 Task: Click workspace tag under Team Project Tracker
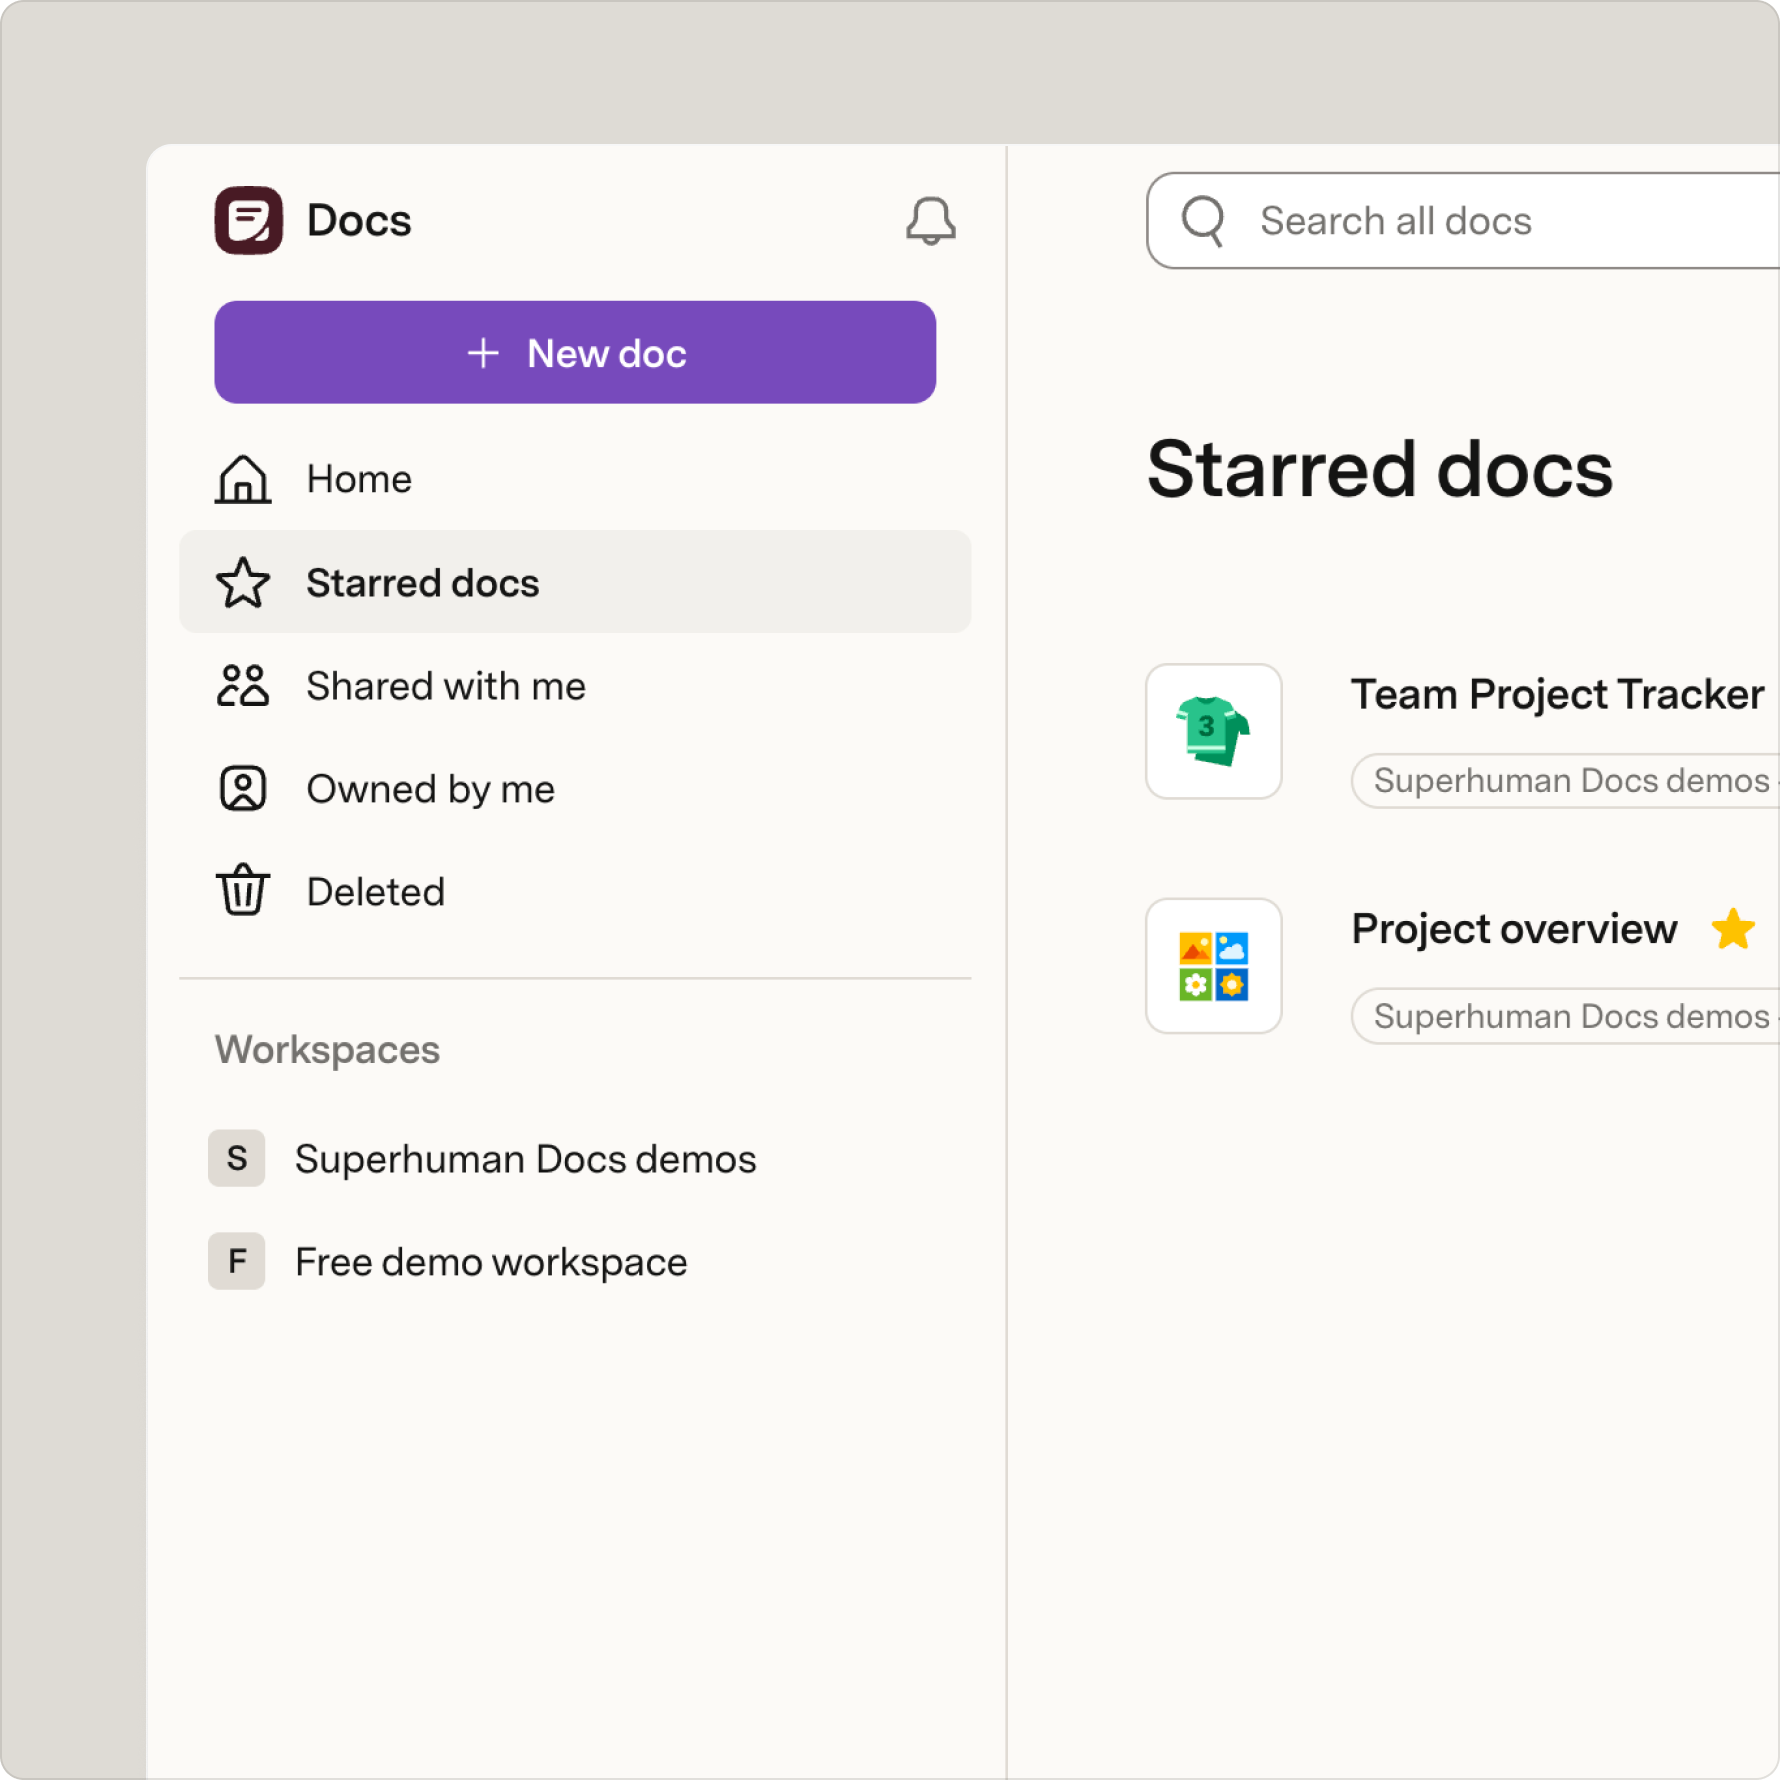(1565, 780)
